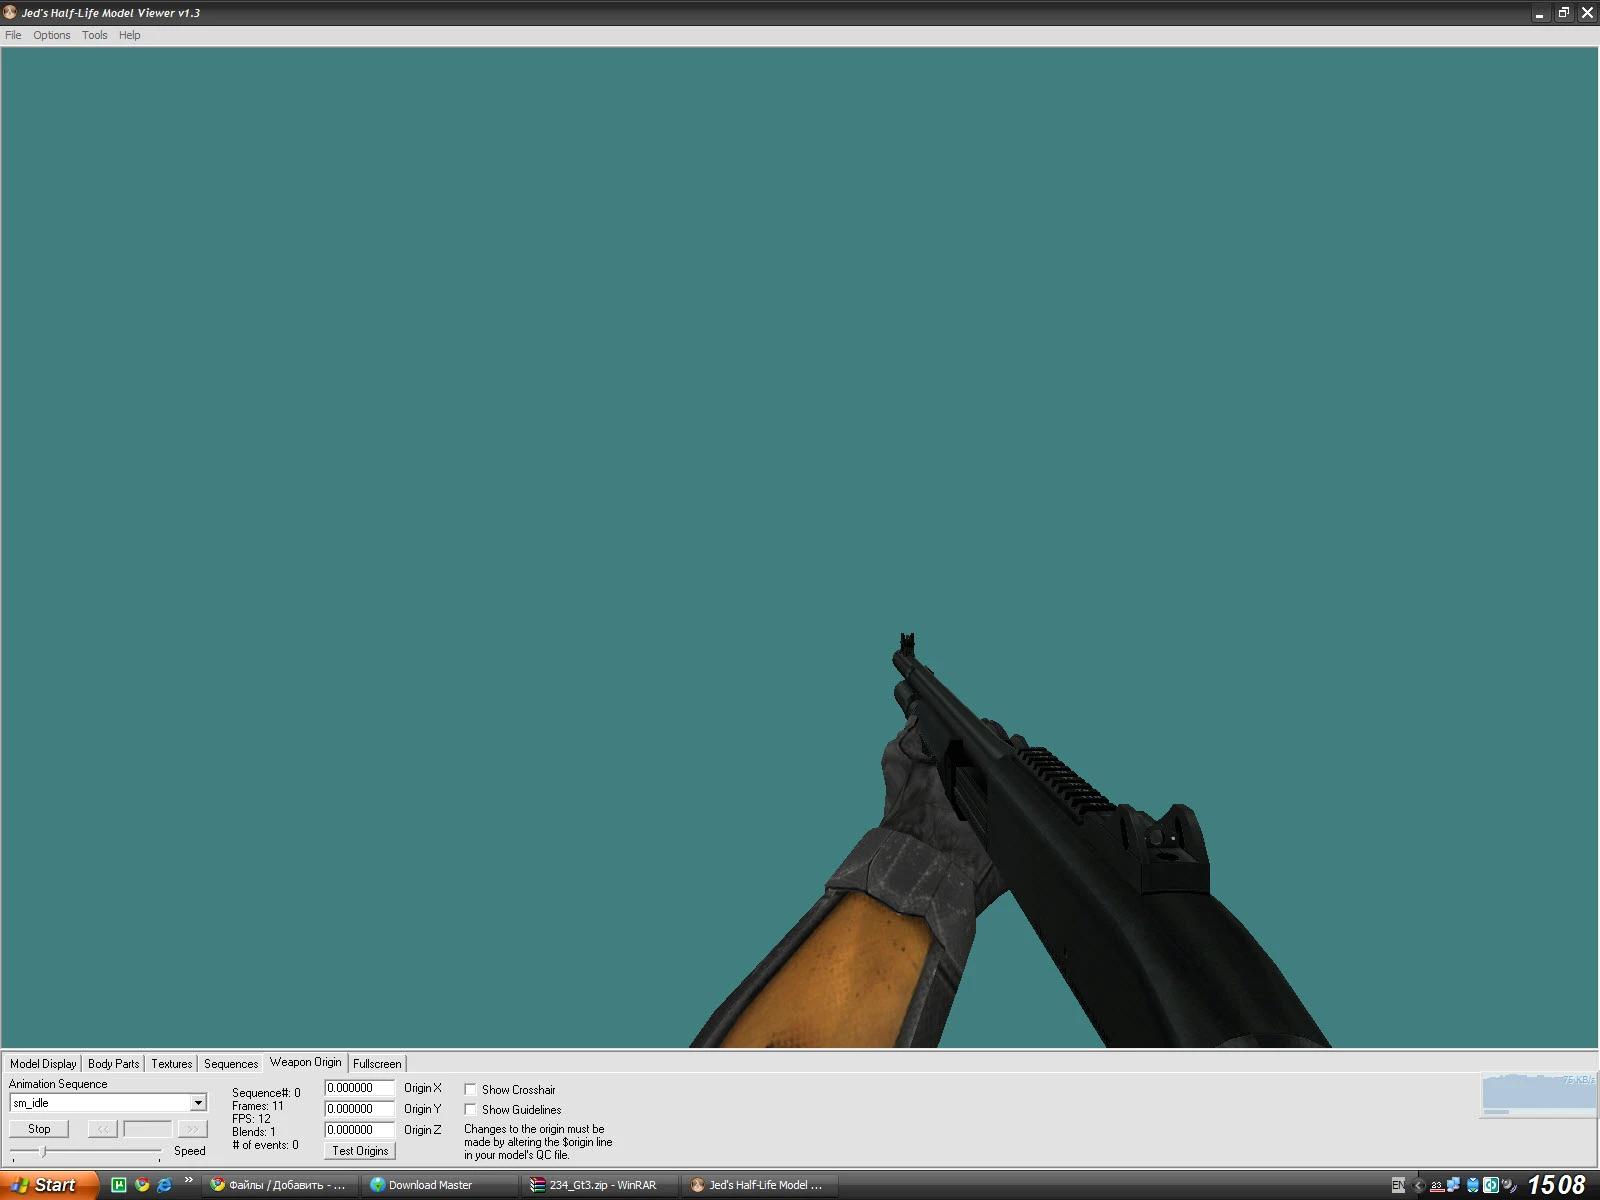Launch Google Chrome from quick launch
This screenshot has height=1200, width=1600.
(142, 1185)
